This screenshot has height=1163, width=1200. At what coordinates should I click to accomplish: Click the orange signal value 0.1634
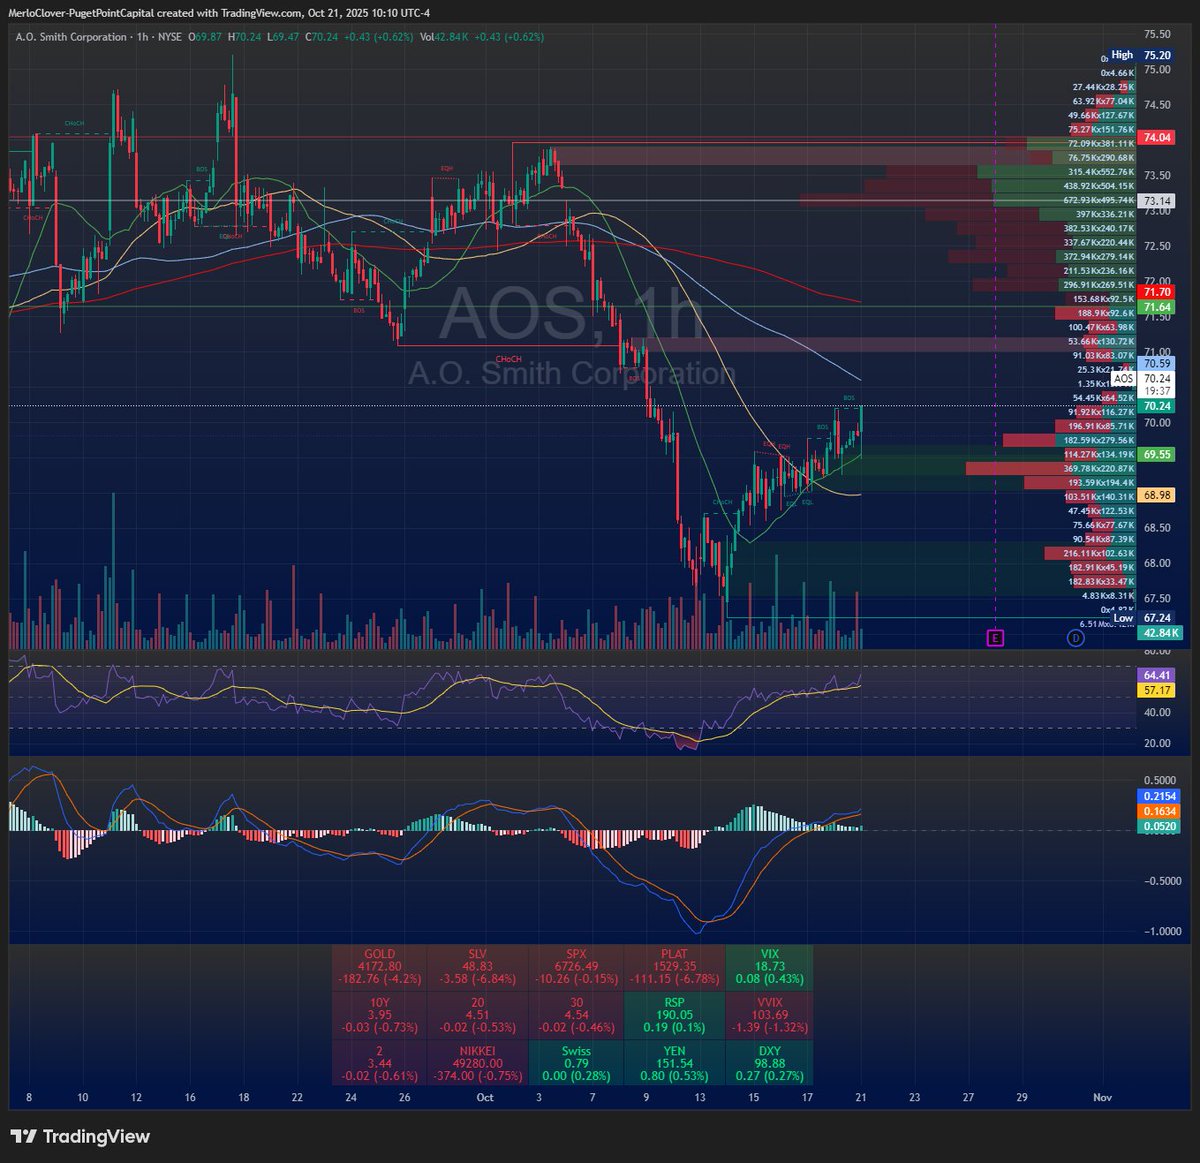click(1160, 811)
